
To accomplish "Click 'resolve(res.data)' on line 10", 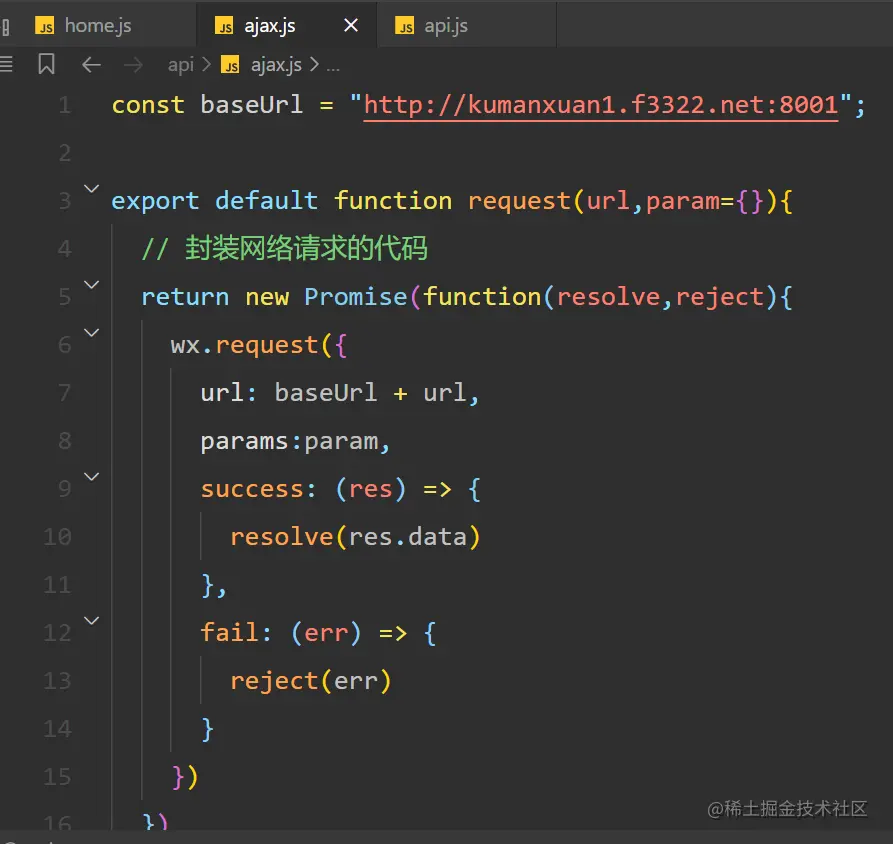I will (x=356, y=537).
